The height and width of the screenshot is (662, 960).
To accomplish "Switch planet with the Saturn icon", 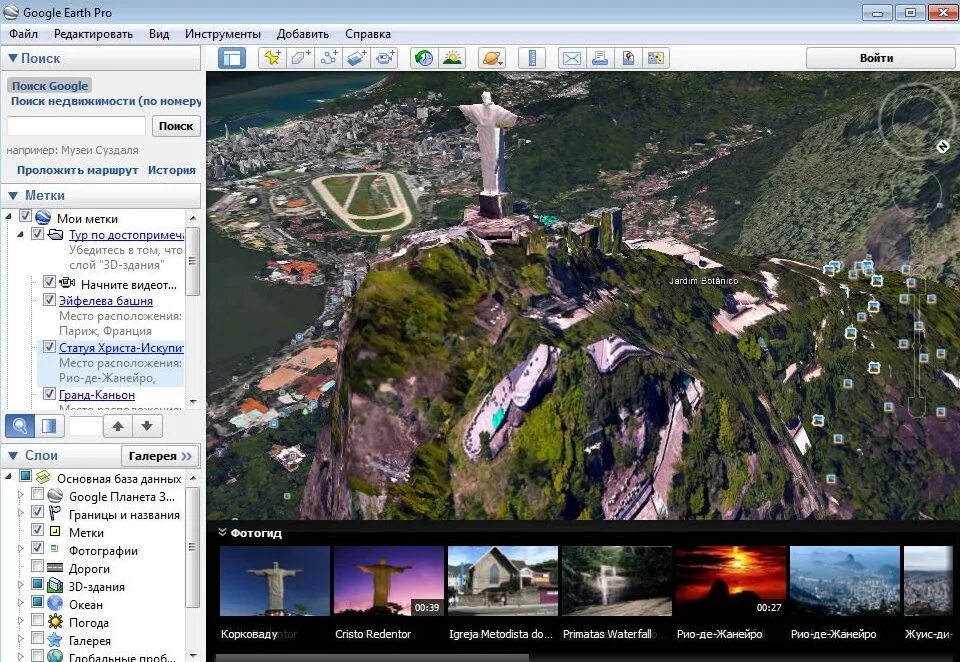I will tap(492, 58).
